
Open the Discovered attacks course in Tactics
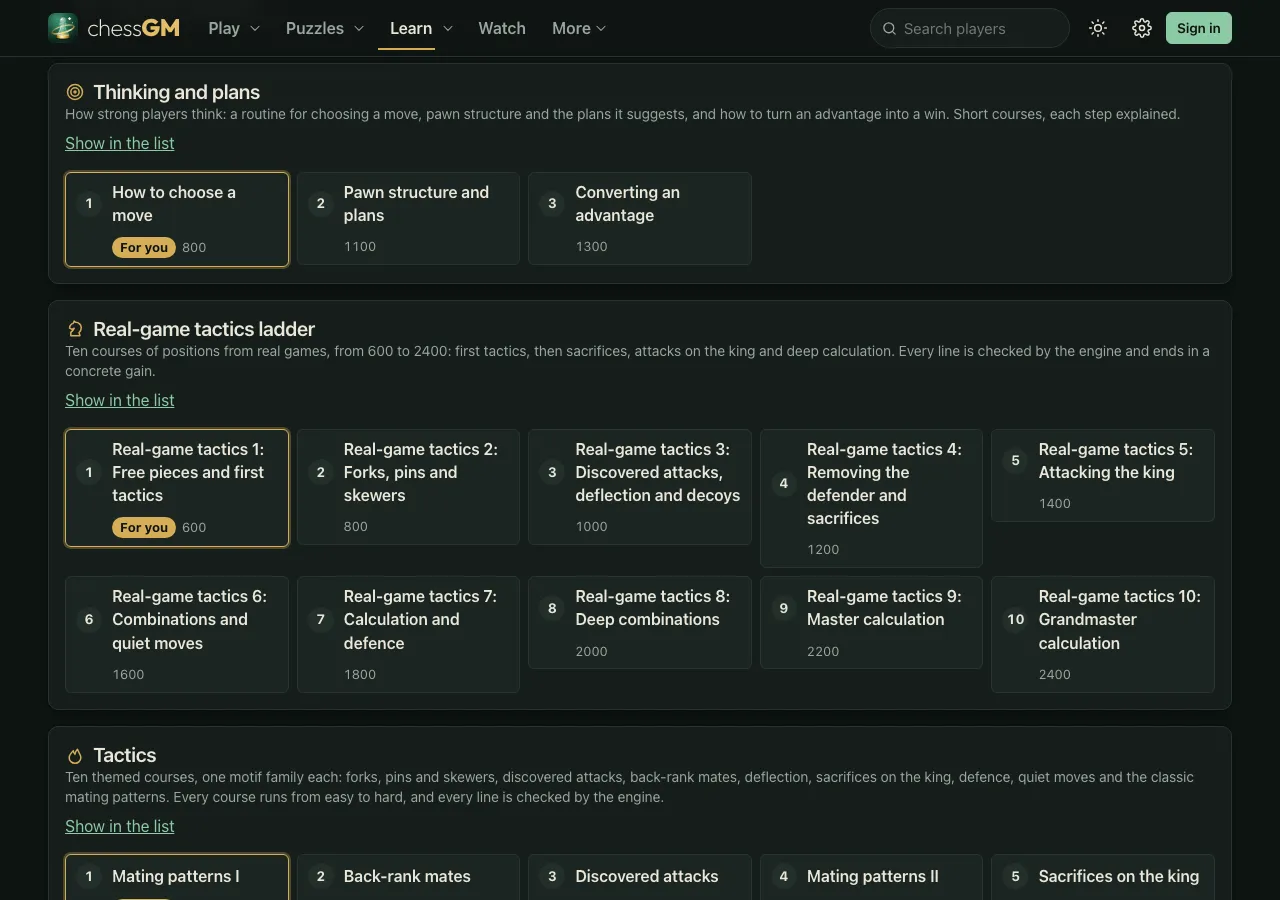tap(640, 877)
